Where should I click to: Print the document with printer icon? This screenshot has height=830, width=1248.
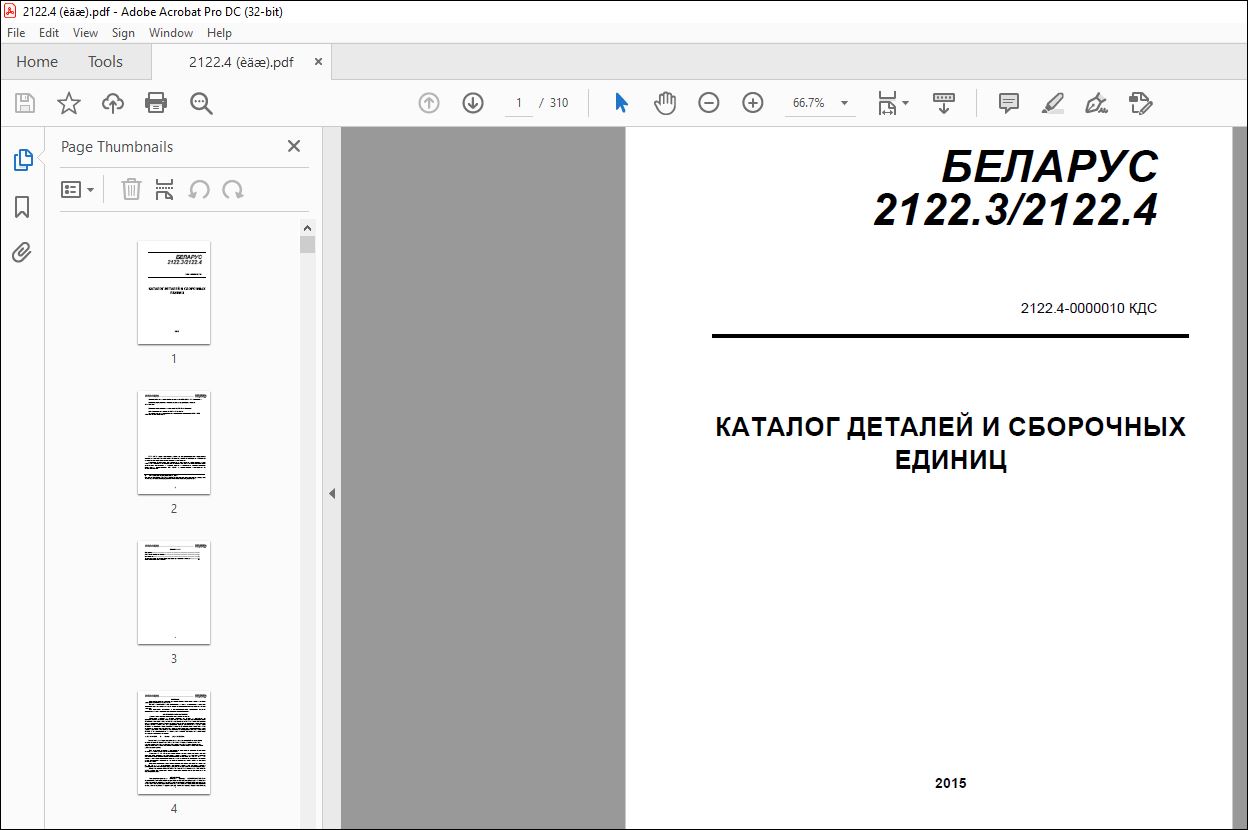click(156, 103)
